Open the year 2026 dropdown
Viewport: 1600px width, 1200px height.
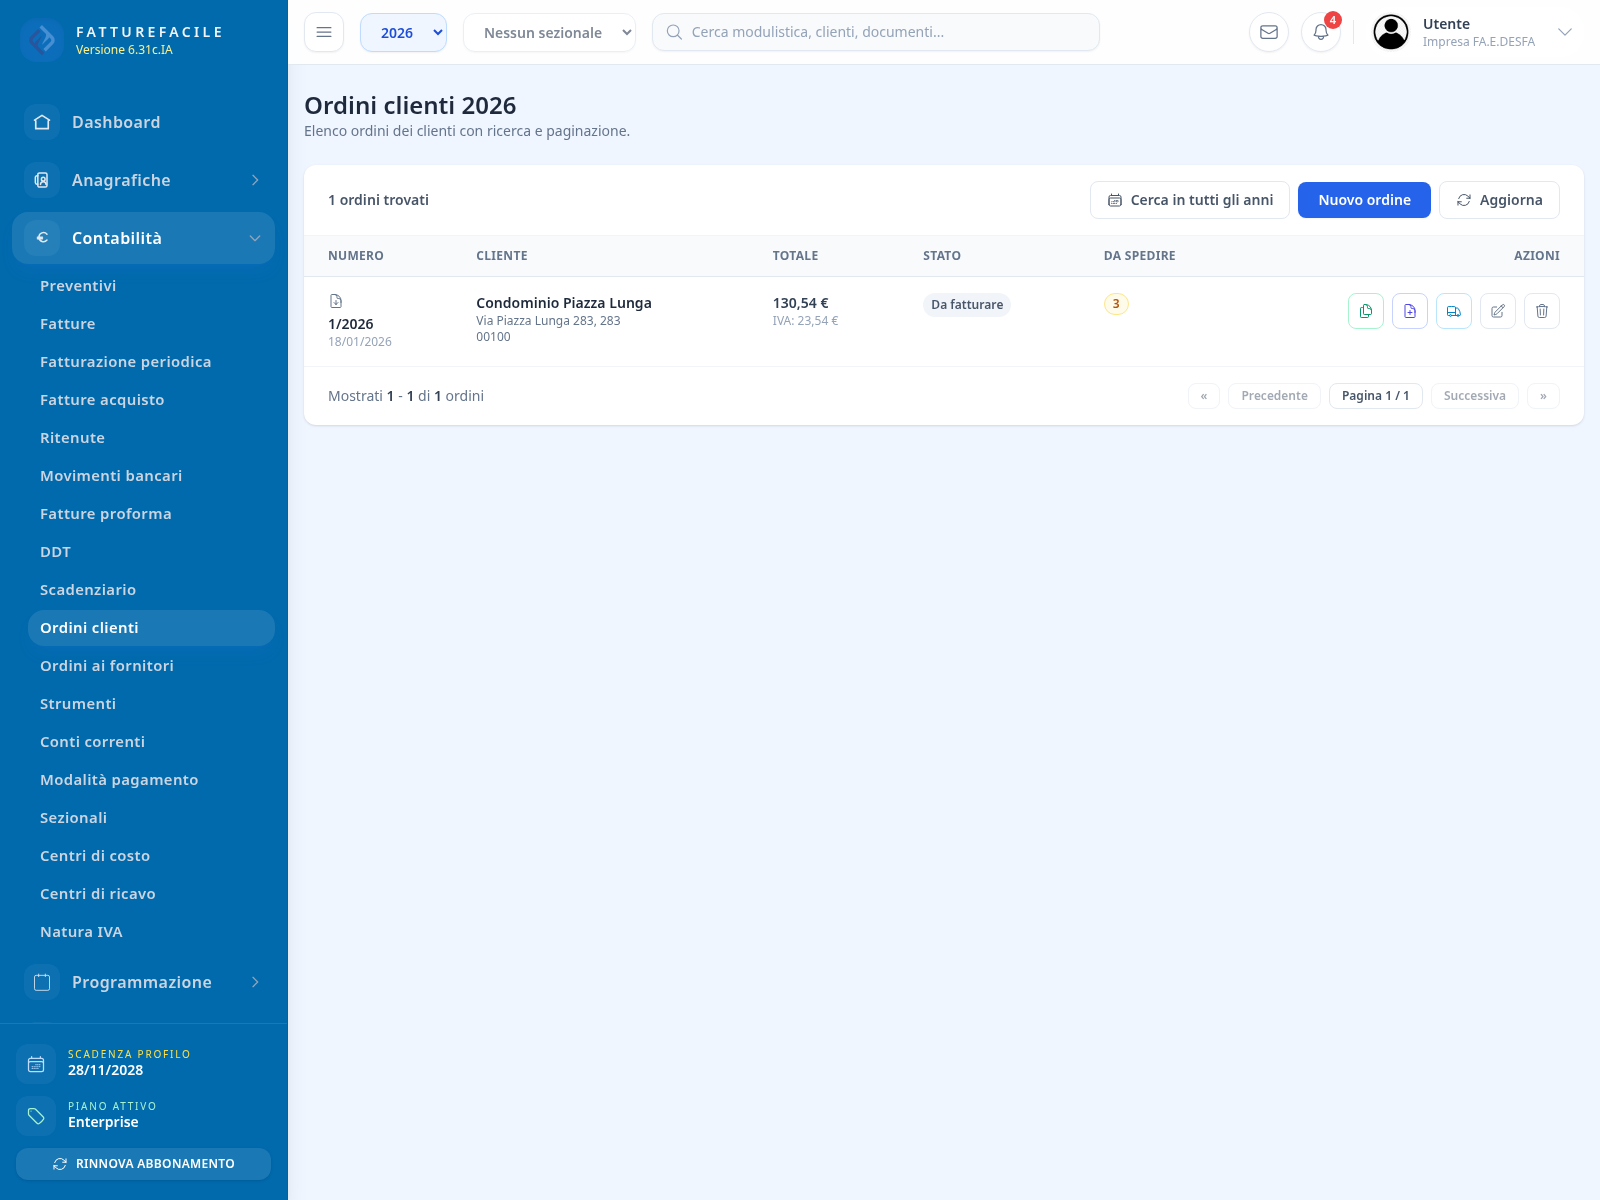pos(403,32)
